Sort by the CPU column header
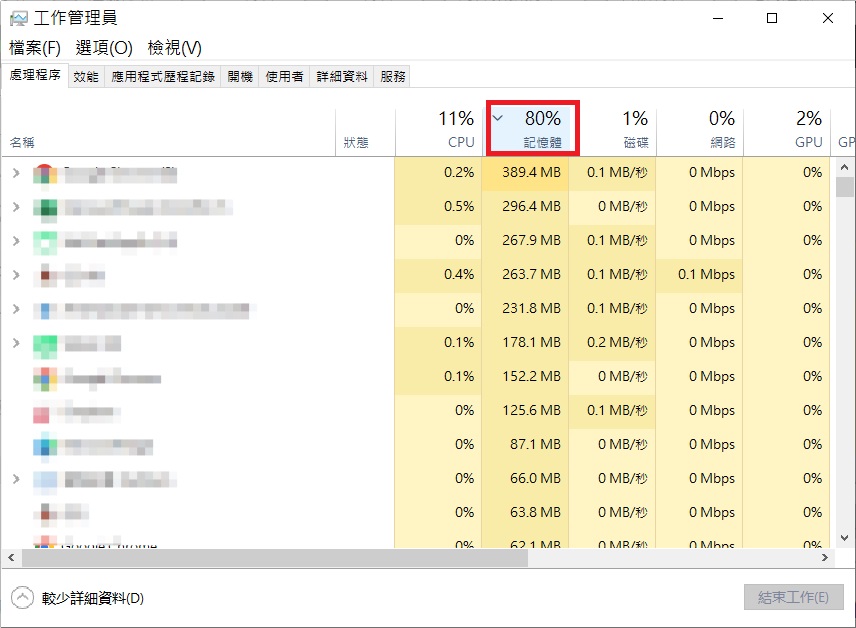Viewport: 856px width, 628px height. (x=438, y=132)
